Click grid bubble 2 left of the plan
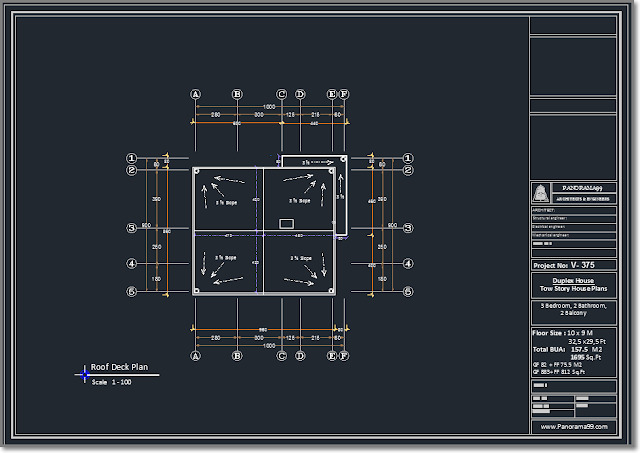 [131, 170]
